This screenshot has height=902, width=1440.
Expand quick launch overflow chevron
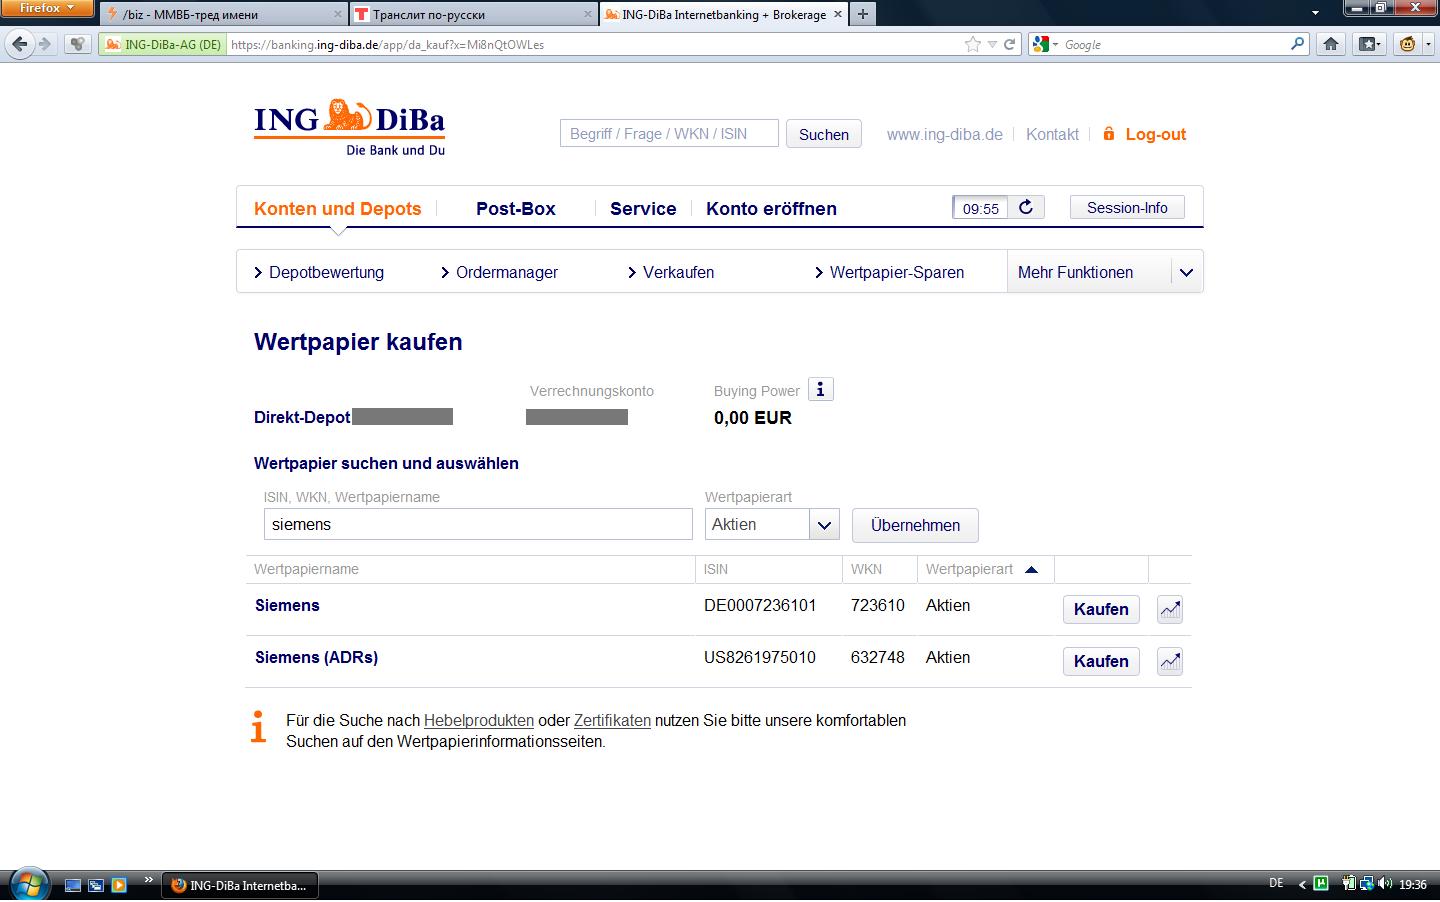149,880
